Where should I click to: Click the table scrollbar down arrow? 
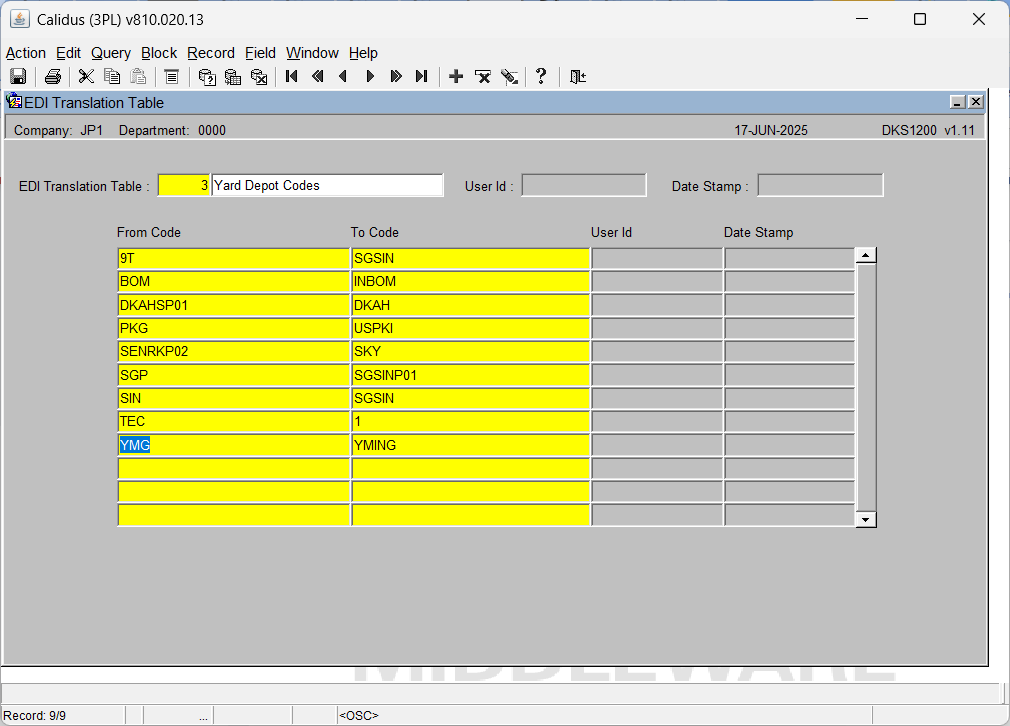pyautogui.click(x=866, y=519)
